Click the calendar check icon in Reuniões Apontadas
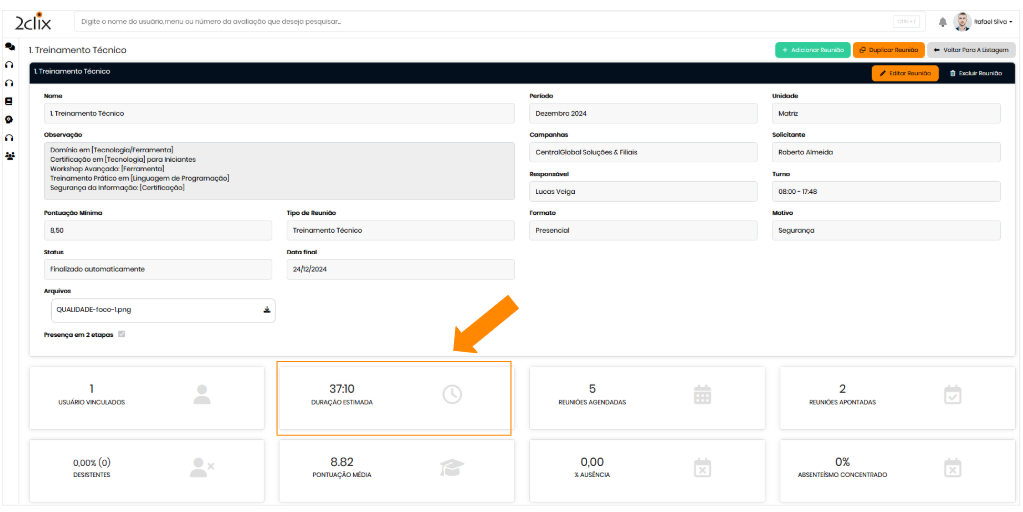Screen dimensions: 1023x512 tap(952, 394)
